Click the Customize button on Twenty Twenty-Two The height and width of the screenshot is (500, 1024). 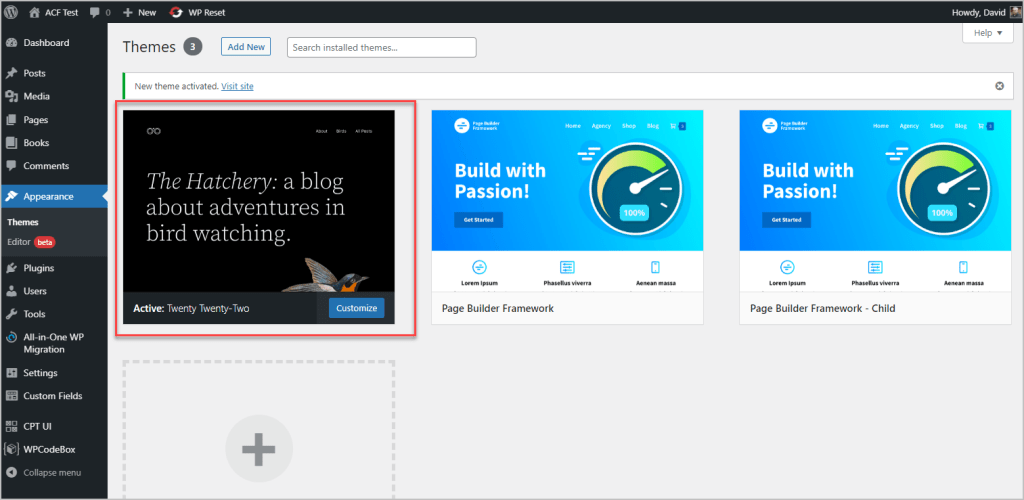pyautogui.click(x=357, y=308)
